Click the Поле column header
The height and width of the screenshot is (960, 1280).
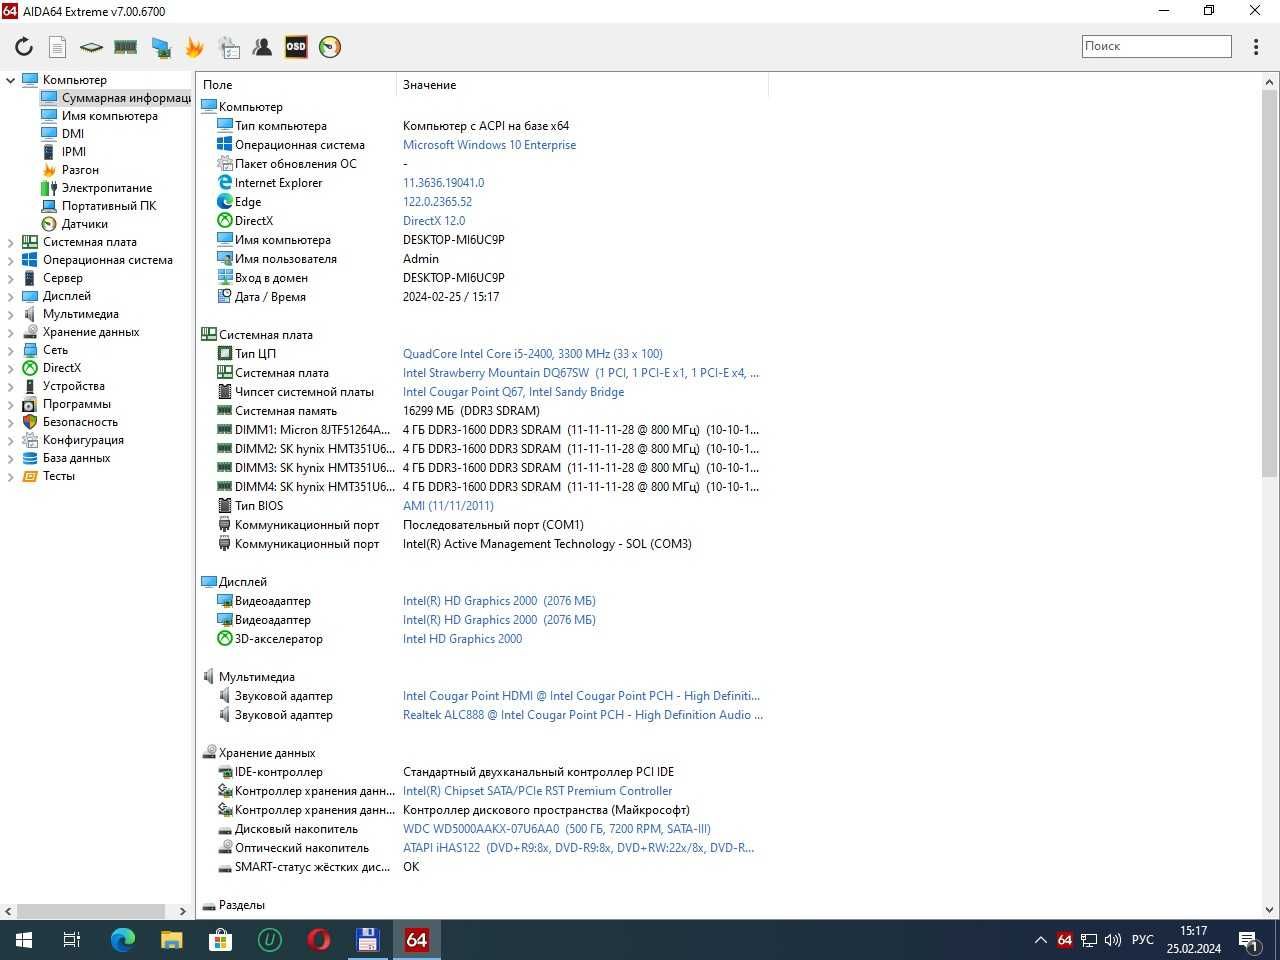(296, 85)
